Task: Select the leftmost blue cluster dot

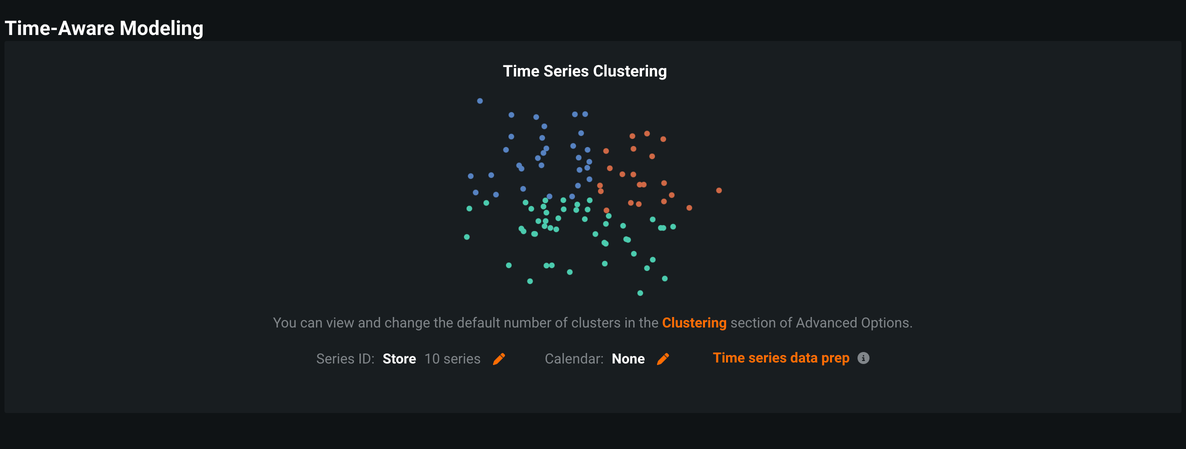Action: coord(471,176)
